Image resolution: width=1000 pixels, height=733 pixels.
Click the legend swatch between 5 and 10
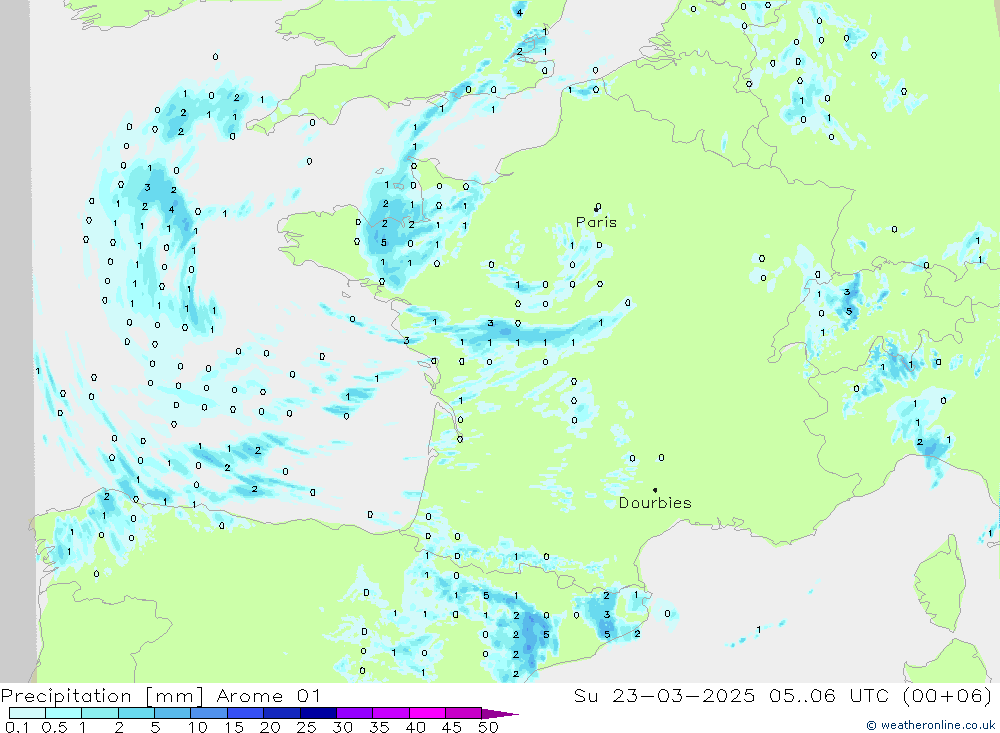point(172,713)
